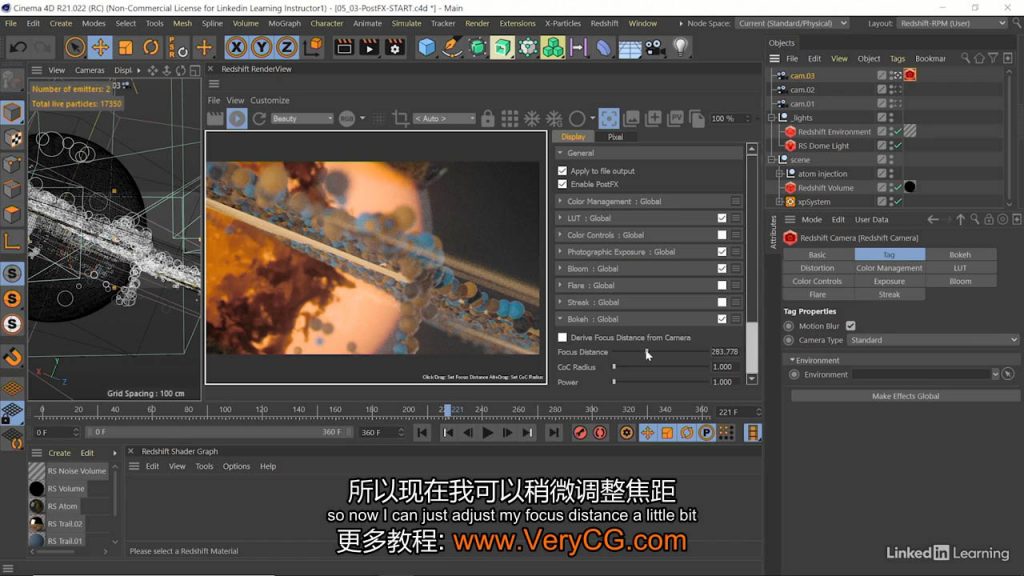1024x576 pixels.
Task: Click the camera object icon
Action: click(655, 47)
